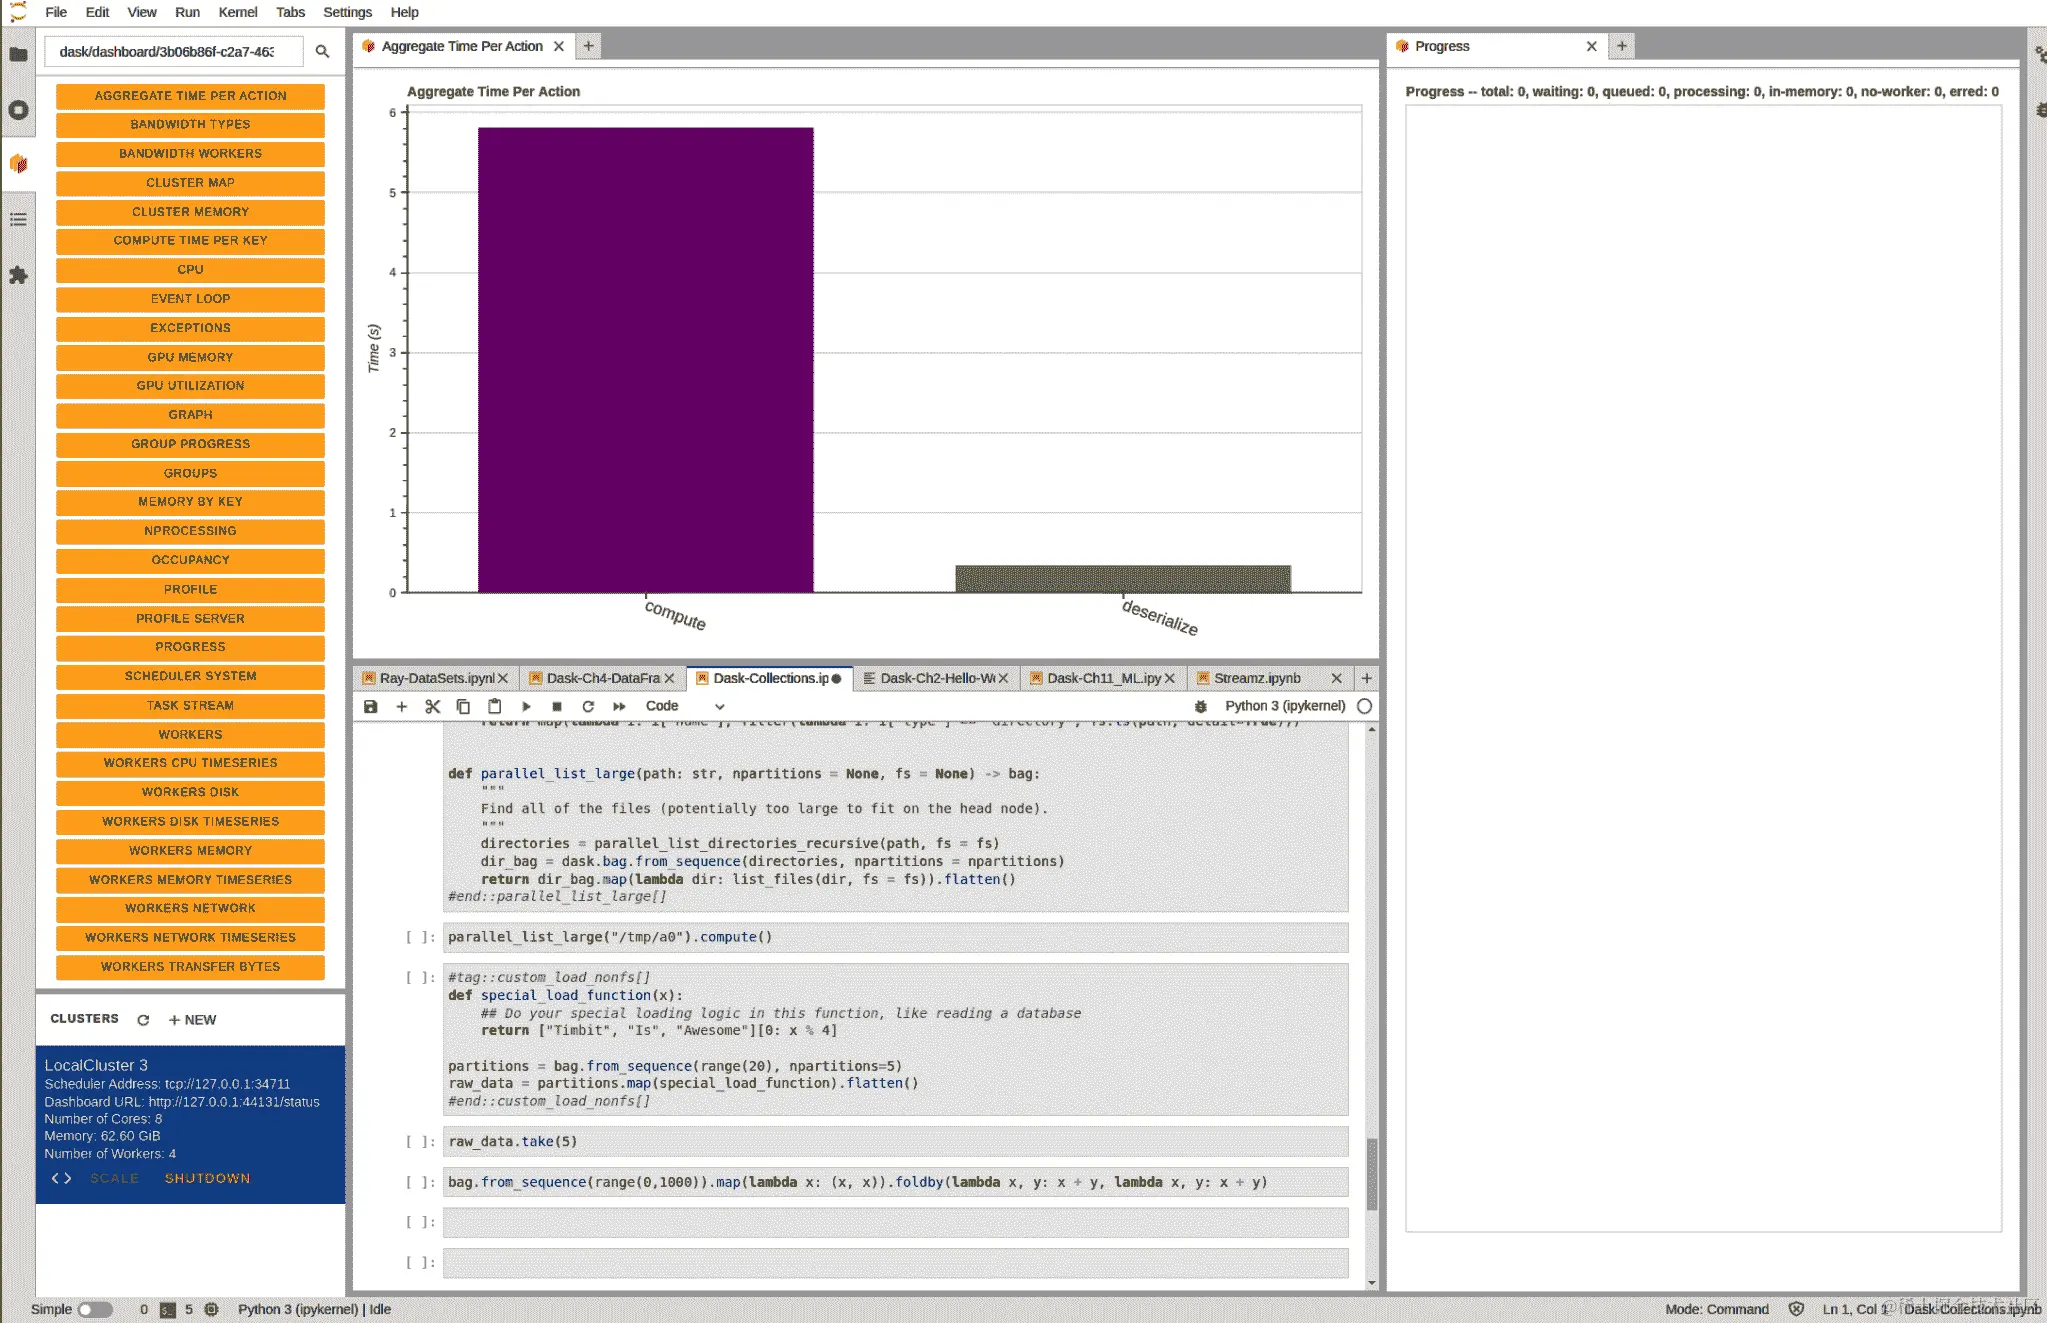The width and height of the screenshot is (2047, 1323).
Task: Enable the debugger bug icon in notebook toolbar
Action: coord(1201,706)
